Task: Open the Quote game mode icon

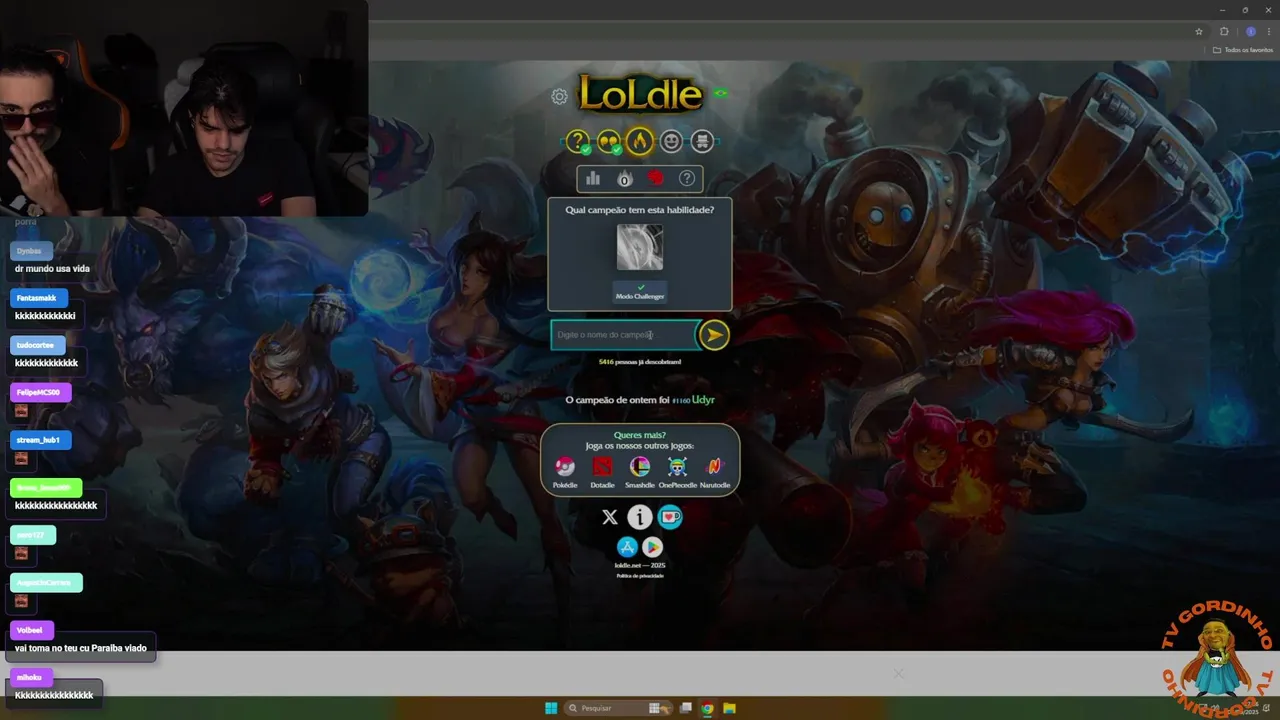Action: click(609, 142)
